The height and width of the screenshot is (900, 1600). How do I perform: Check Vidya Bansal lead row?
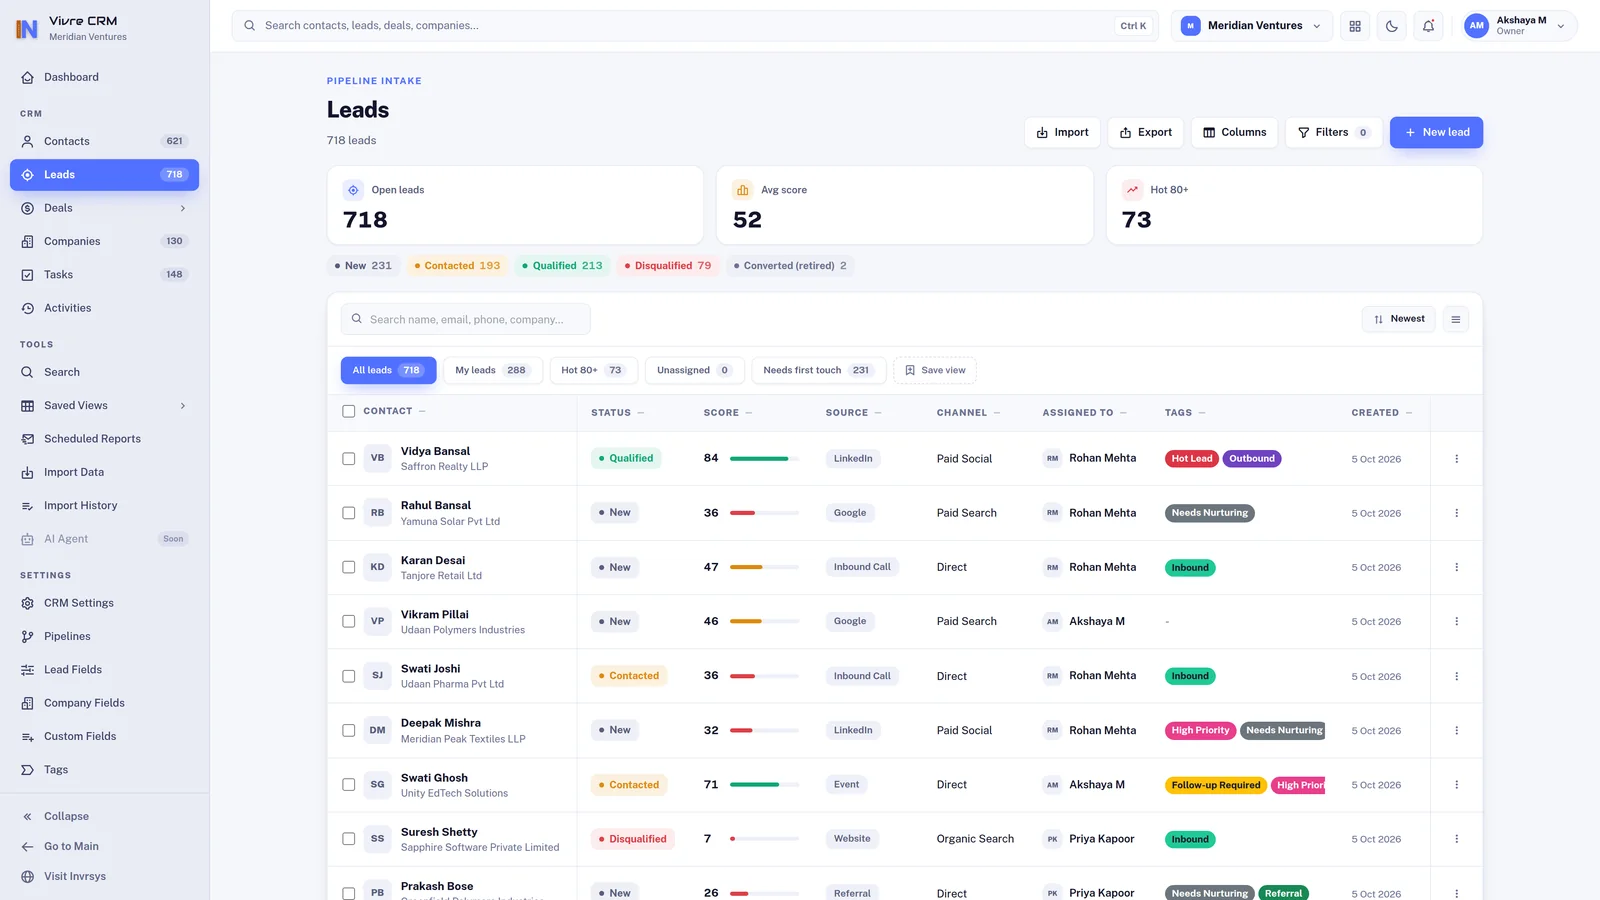[348, 459]
